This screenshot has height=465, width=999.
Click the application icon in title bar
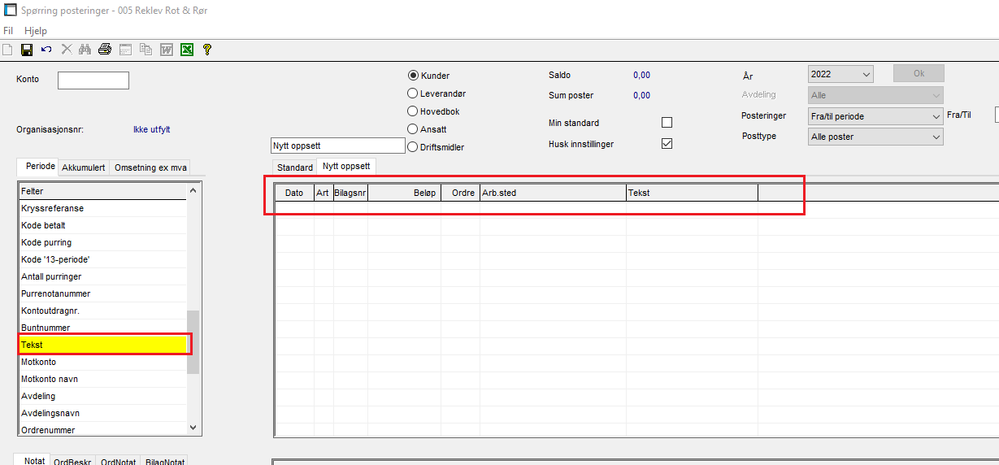pos(10,10)
